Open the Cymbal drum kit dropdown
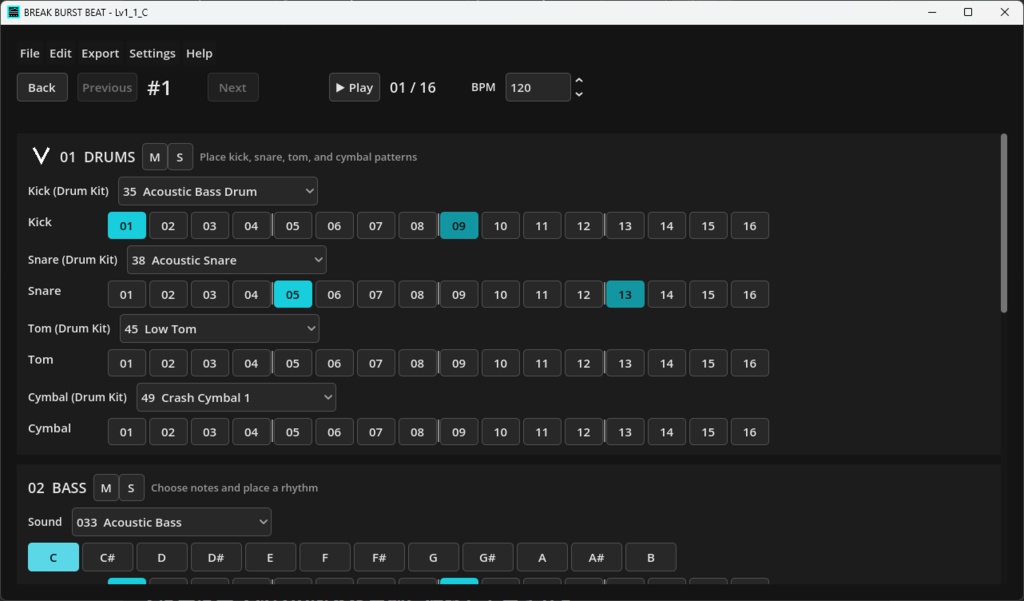This screenshot has height=601, width=1024. coord(236,397)
